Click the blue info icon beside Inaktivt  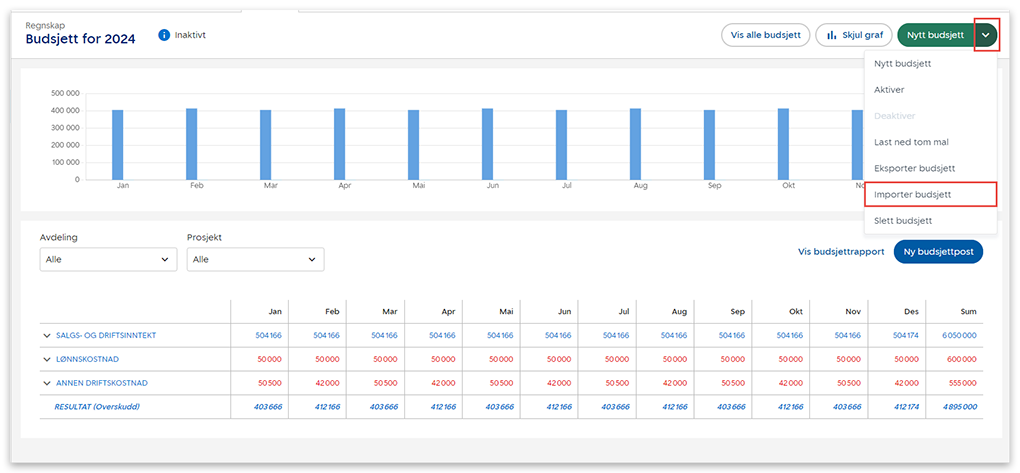164,35
